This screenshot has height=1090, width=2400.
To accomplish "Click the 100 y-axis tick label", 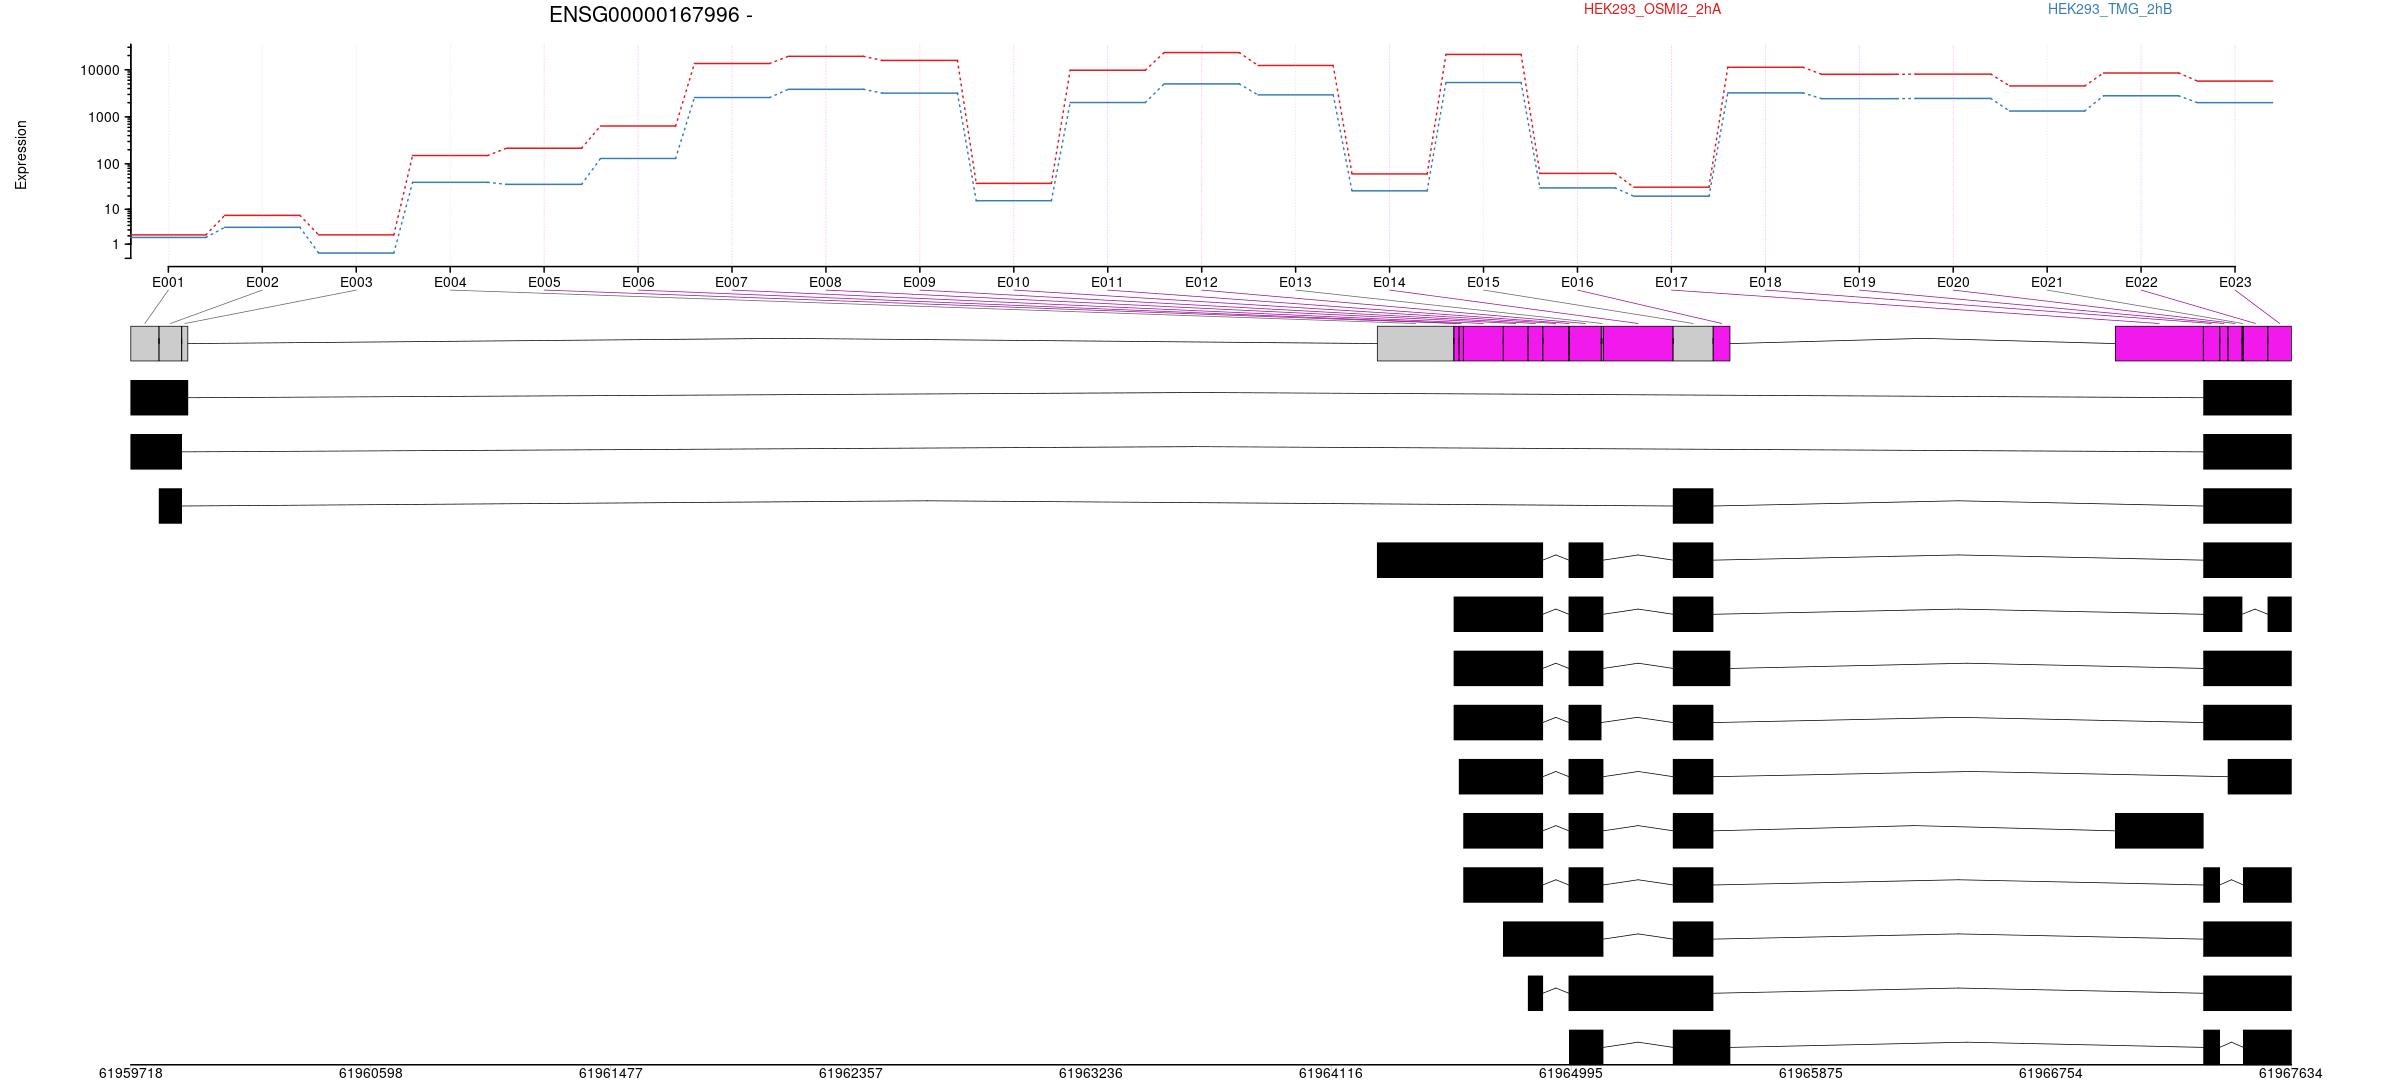I will (x=108, y=165).
